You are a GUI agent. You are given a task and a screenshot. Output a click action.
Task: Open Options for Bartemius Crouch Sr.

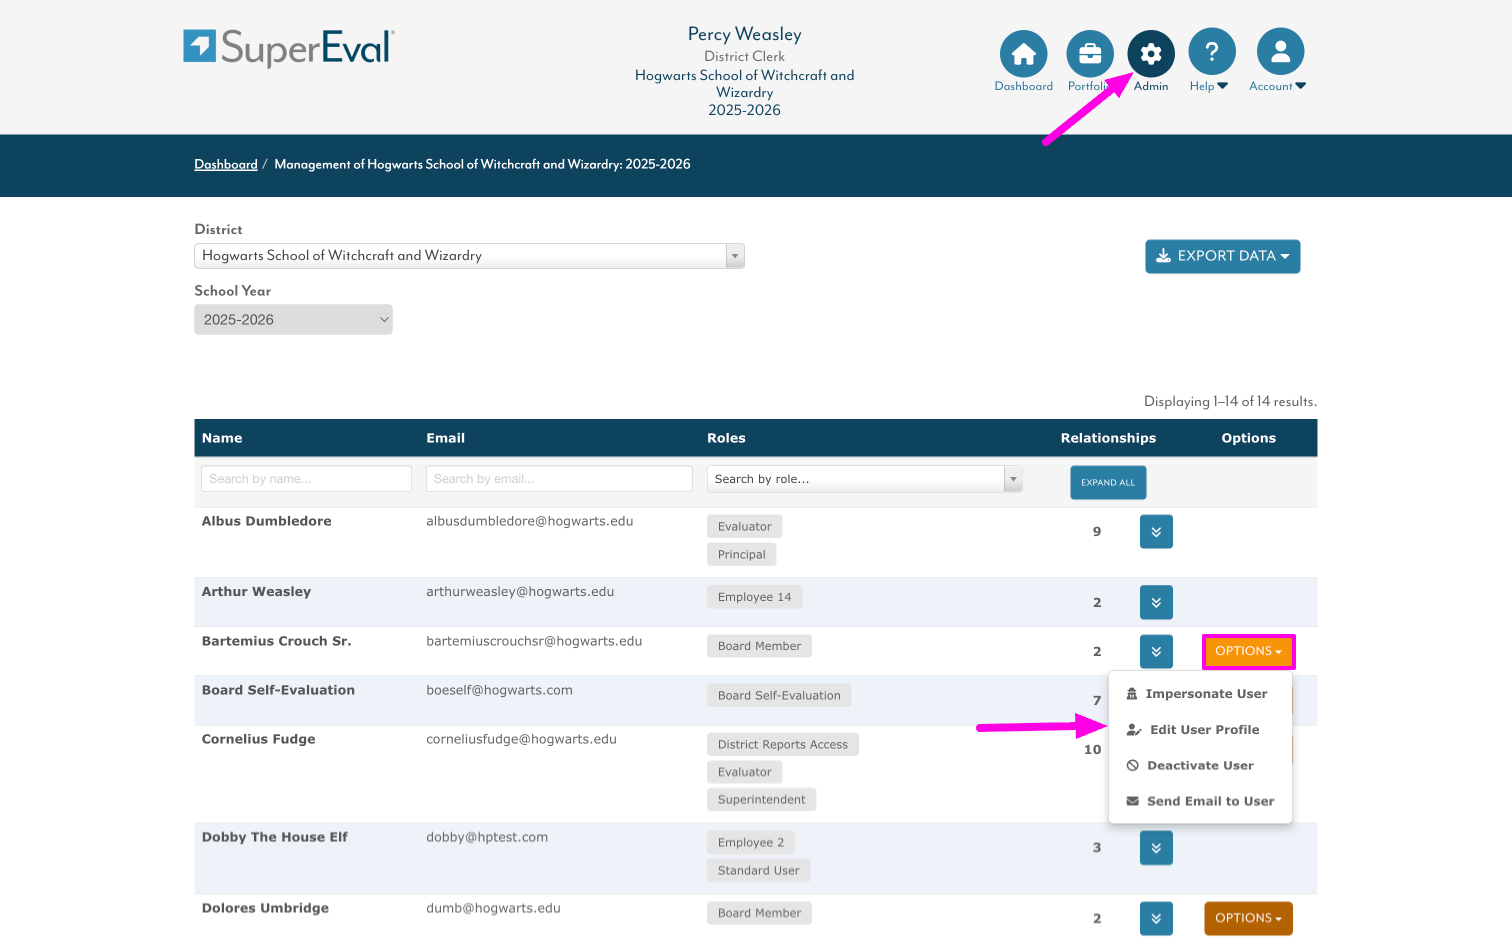[1248, 651]
